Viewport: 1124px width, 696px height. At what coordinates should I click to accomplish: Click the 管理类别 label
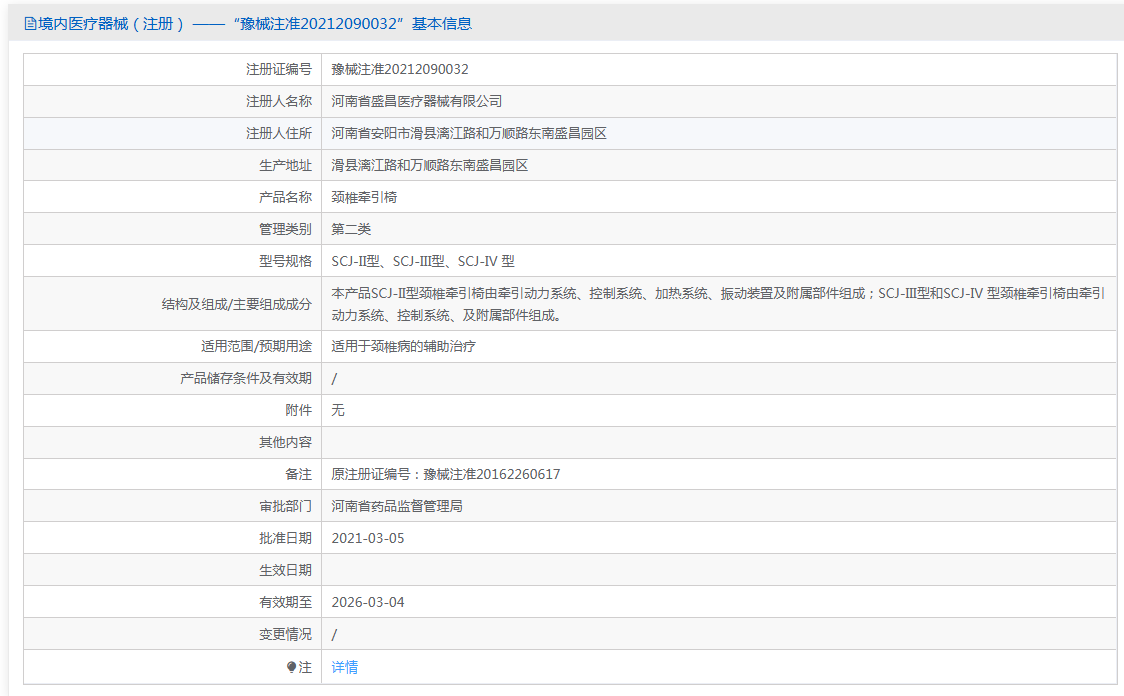click(285, 229)
